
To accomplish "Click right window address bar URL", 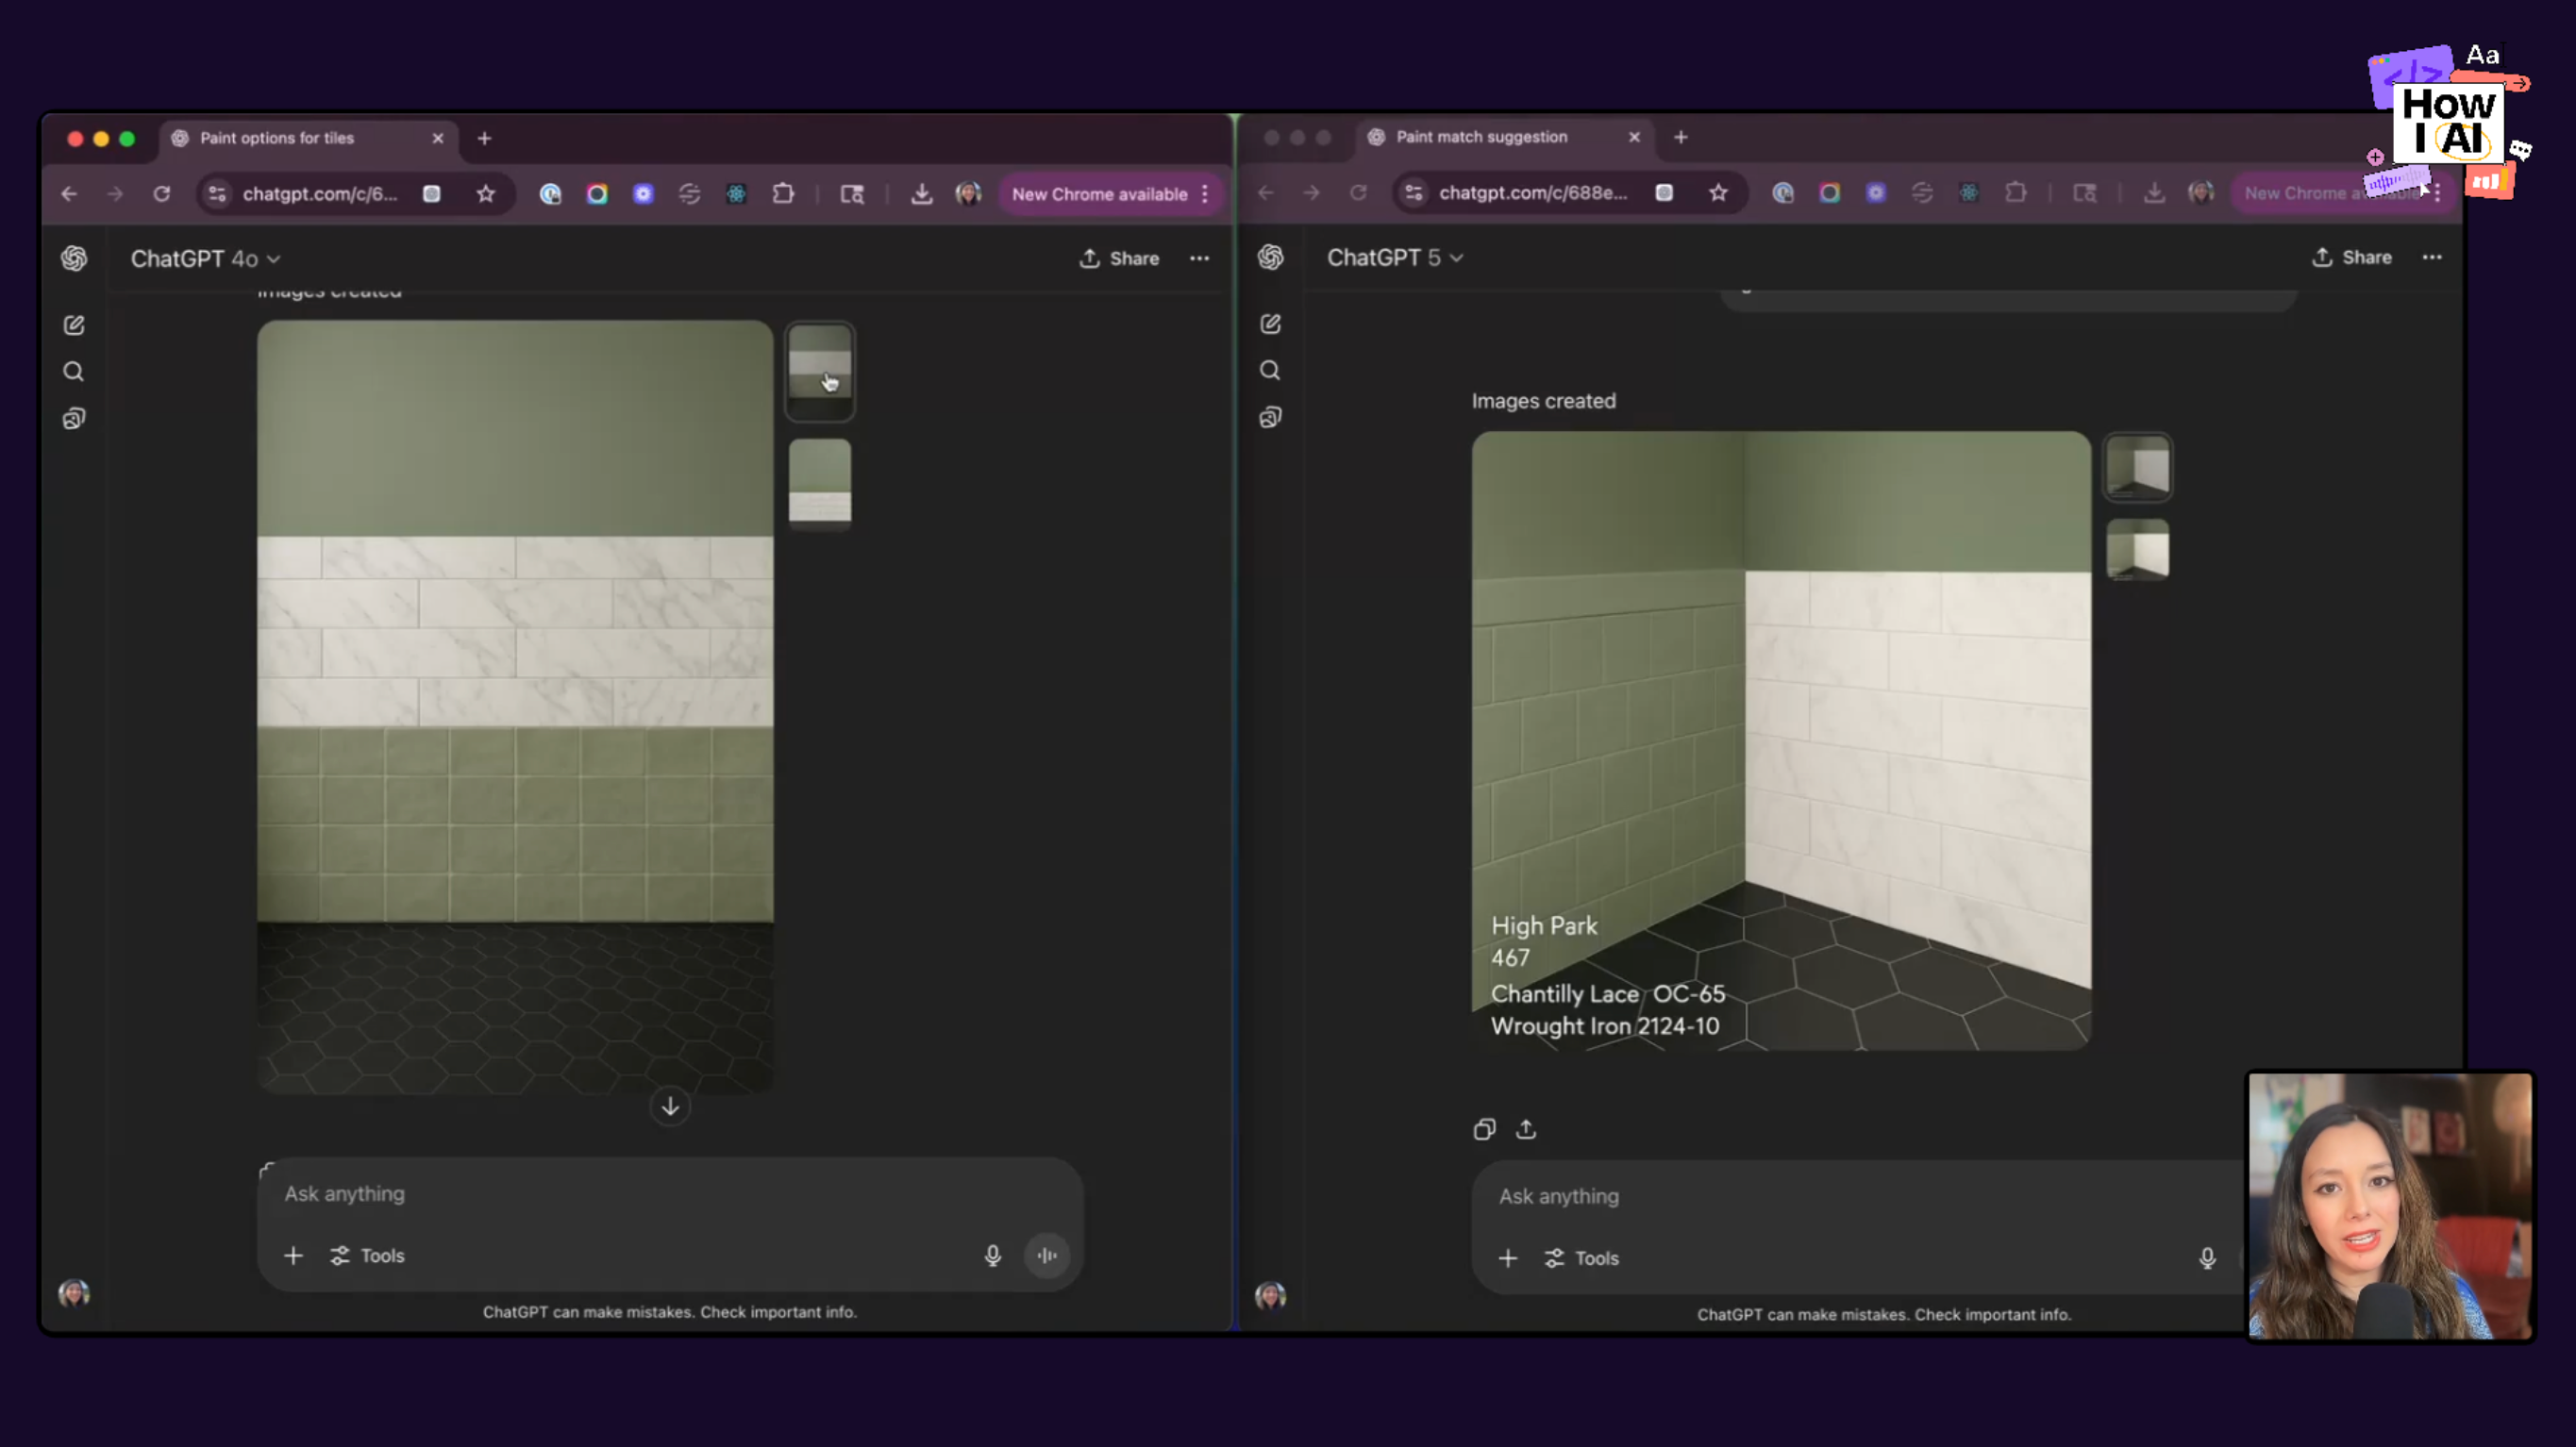I will [x=1533, y=193].
